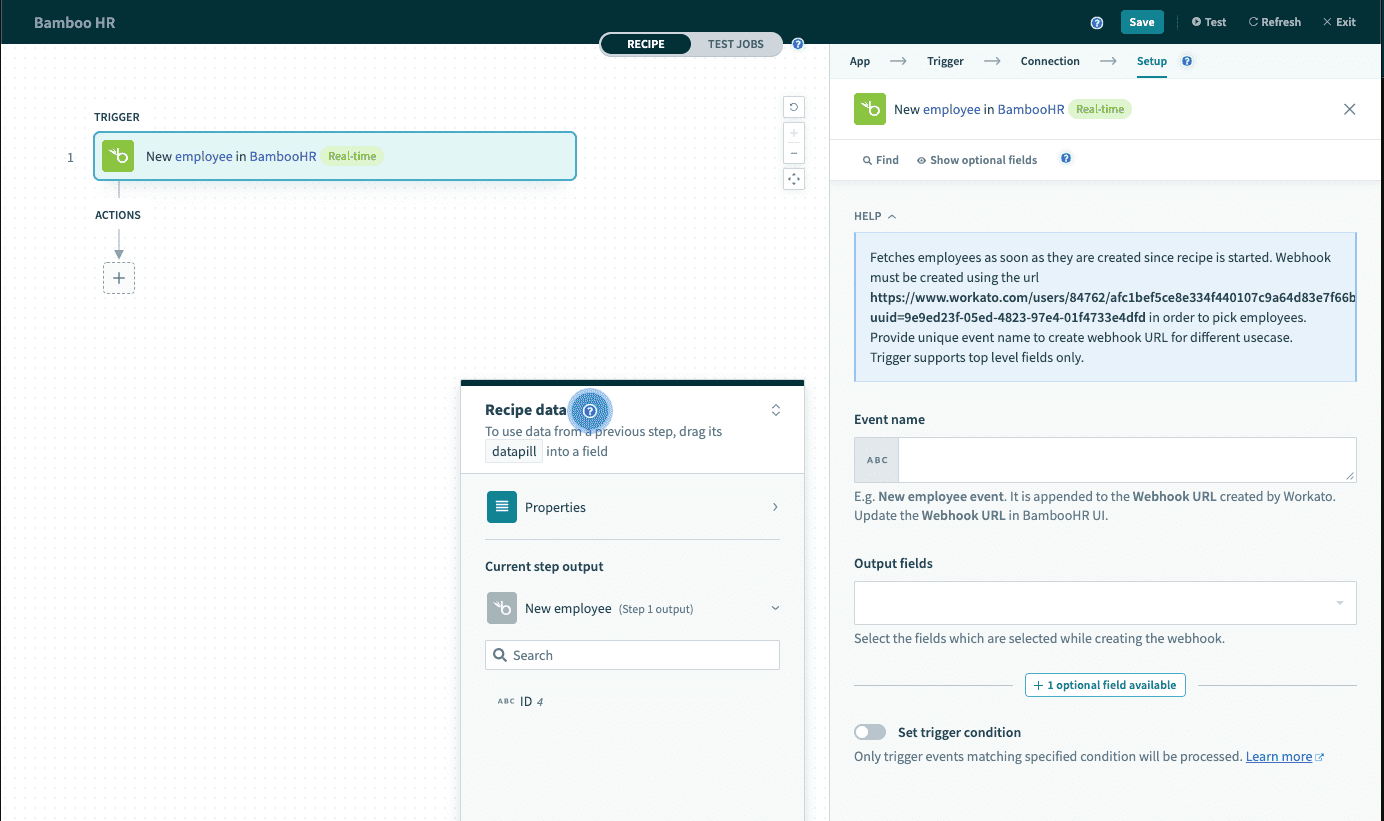Click the Save button
Image resolution: width=1384 pixels, height=821 pixels.
pyautogui.click(x=1141, y=22)
